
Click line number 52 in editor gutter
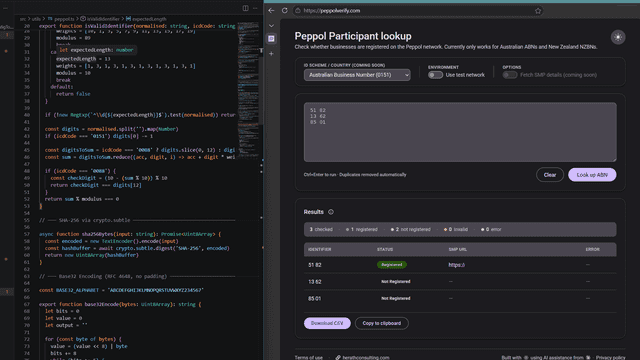27,199
